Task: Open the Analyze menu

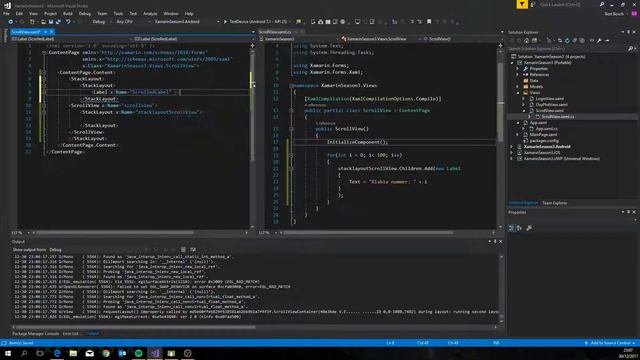Action: pyautogui.click(x=150, y=13)
